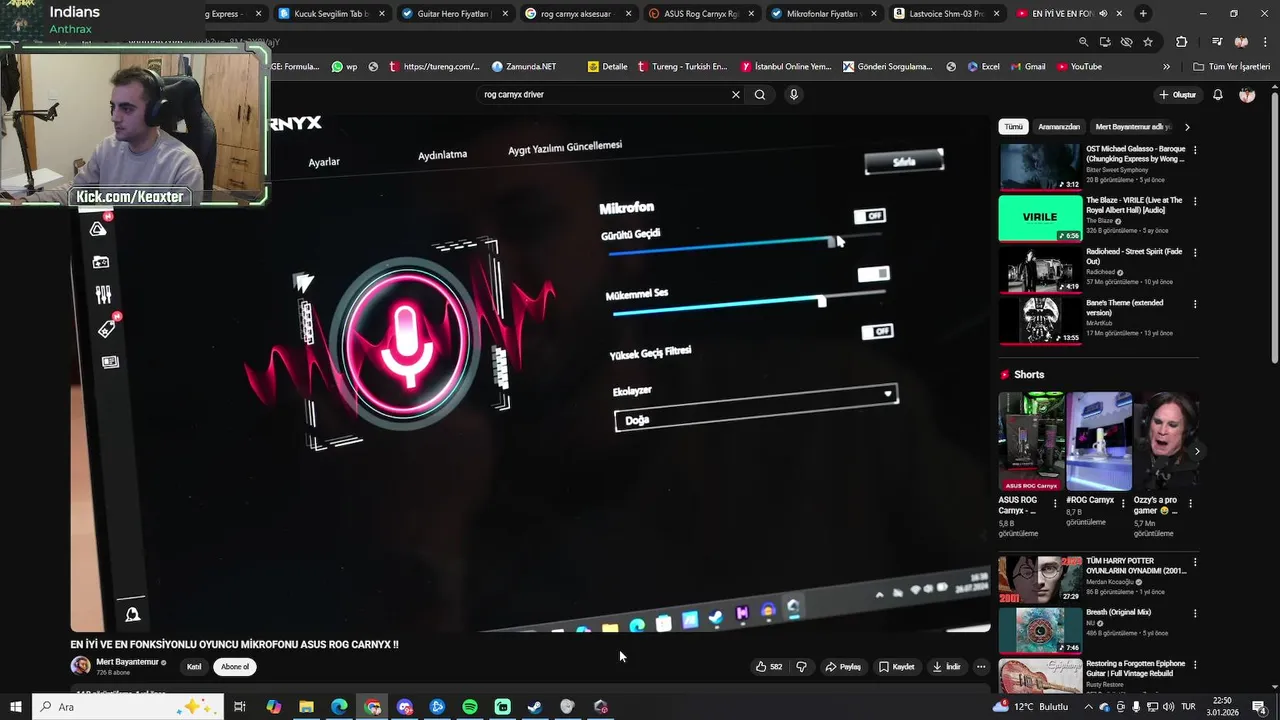Viewport: 1280px width, 720px height.
Task: Switch to the rog carnyx aksesuar tab
Action: (x=579, y=14)
